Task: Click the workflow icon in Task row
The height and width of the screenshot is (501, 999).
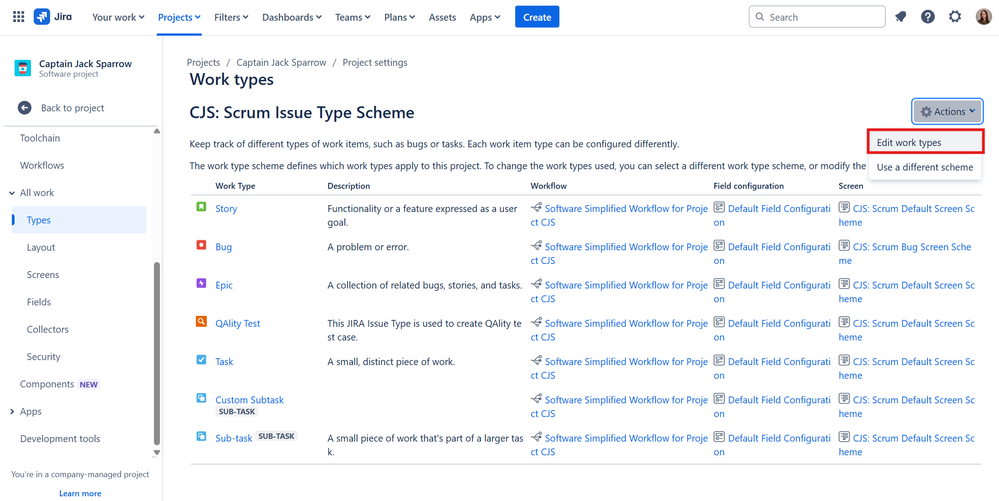Action: [x=536, y=361]
